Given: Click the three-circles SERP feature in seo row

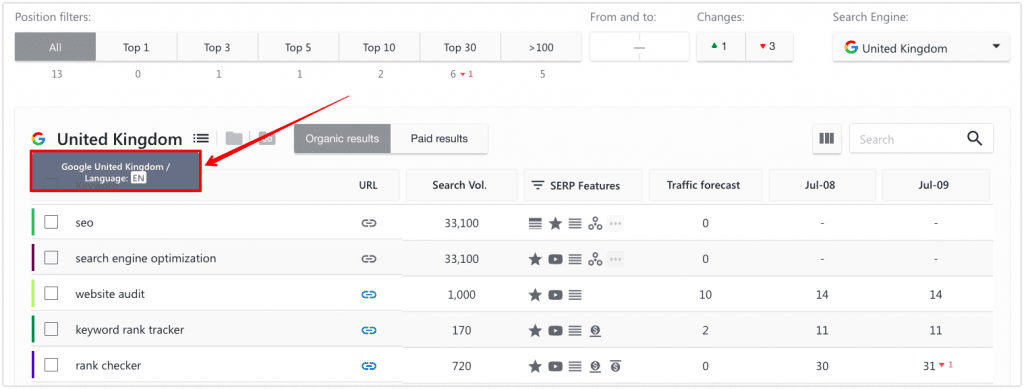Looking at the screenshot, I should coord(595,224).
